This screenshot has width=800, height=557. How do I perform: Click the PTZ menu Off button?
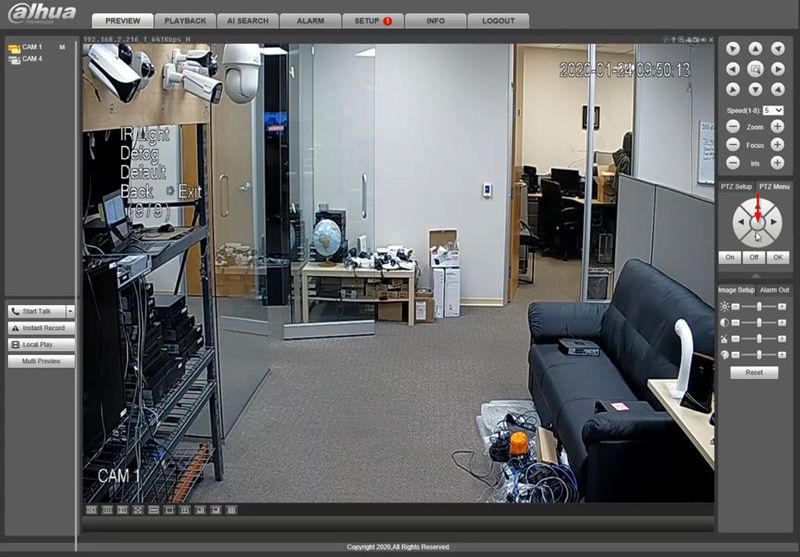coord(754,258)
